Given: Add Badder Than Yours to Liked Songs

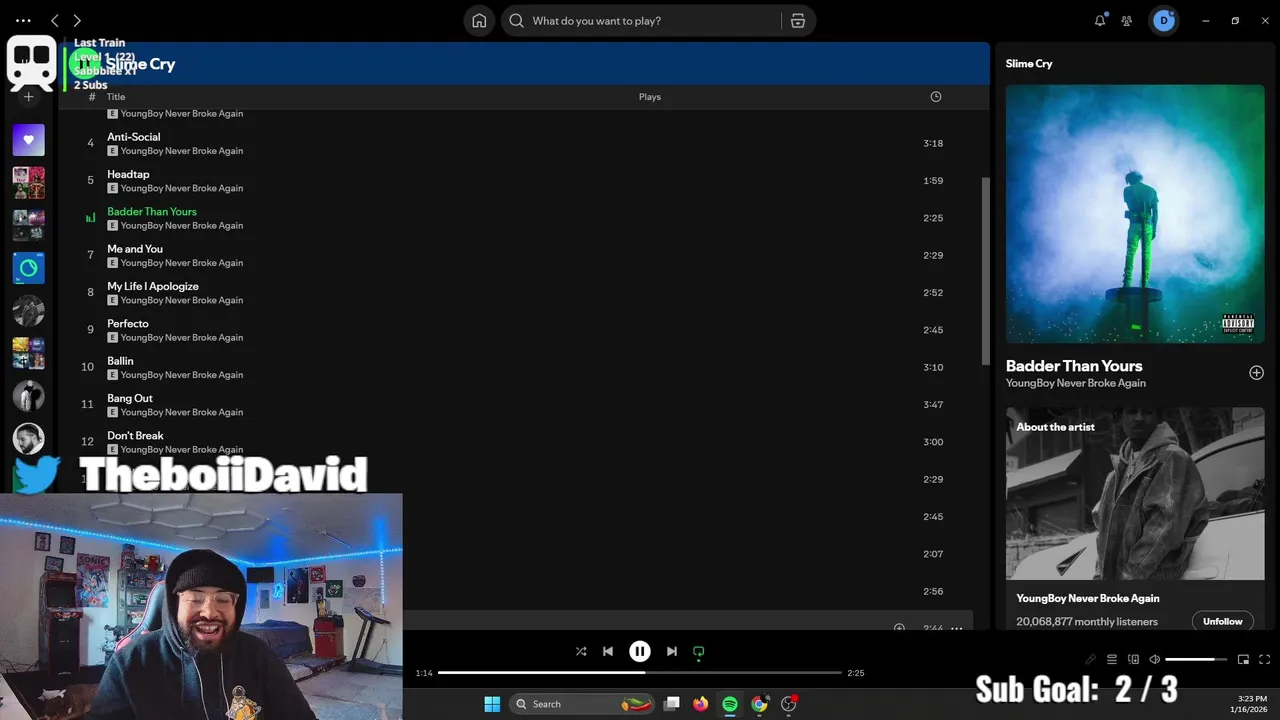Looking at the screenshot, I should (1256, 373).
